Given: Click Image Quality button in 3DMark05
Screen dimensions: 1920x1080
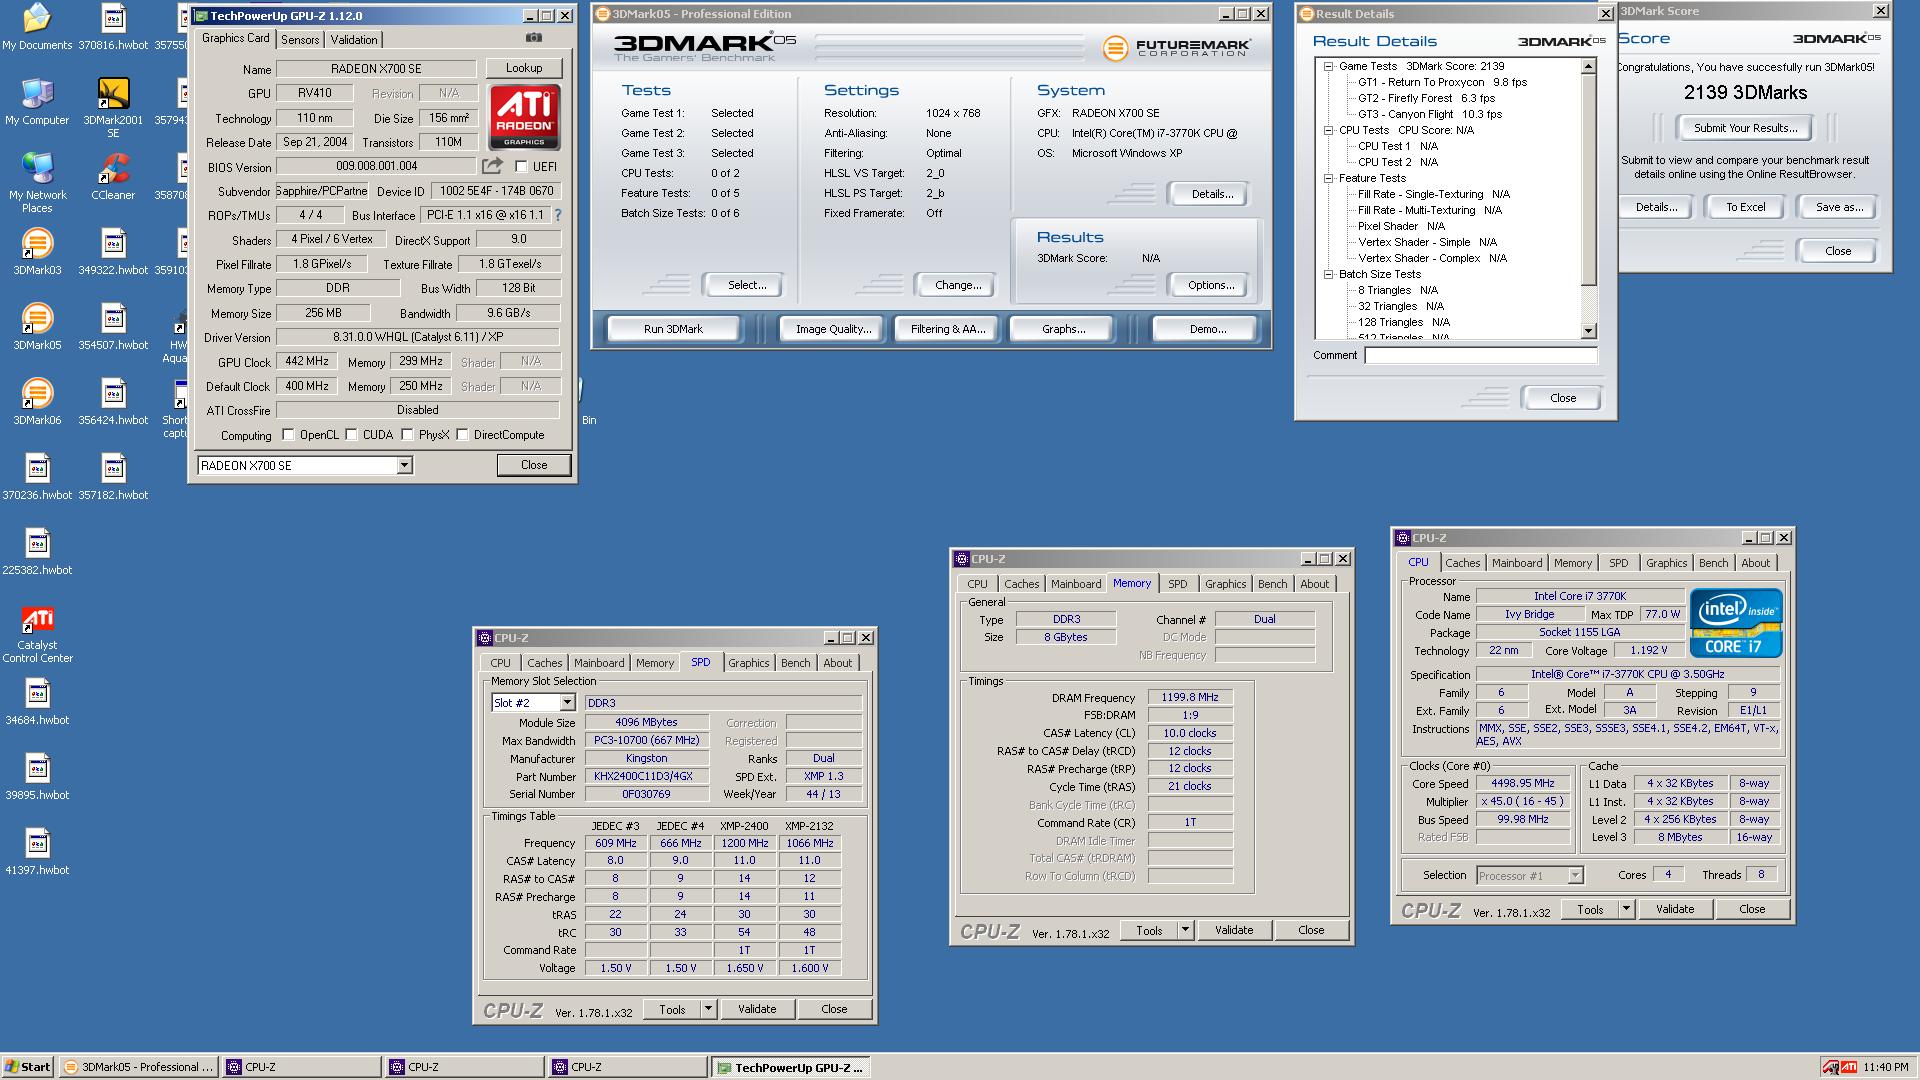Looking at the screenshot, I should [833, 329].
